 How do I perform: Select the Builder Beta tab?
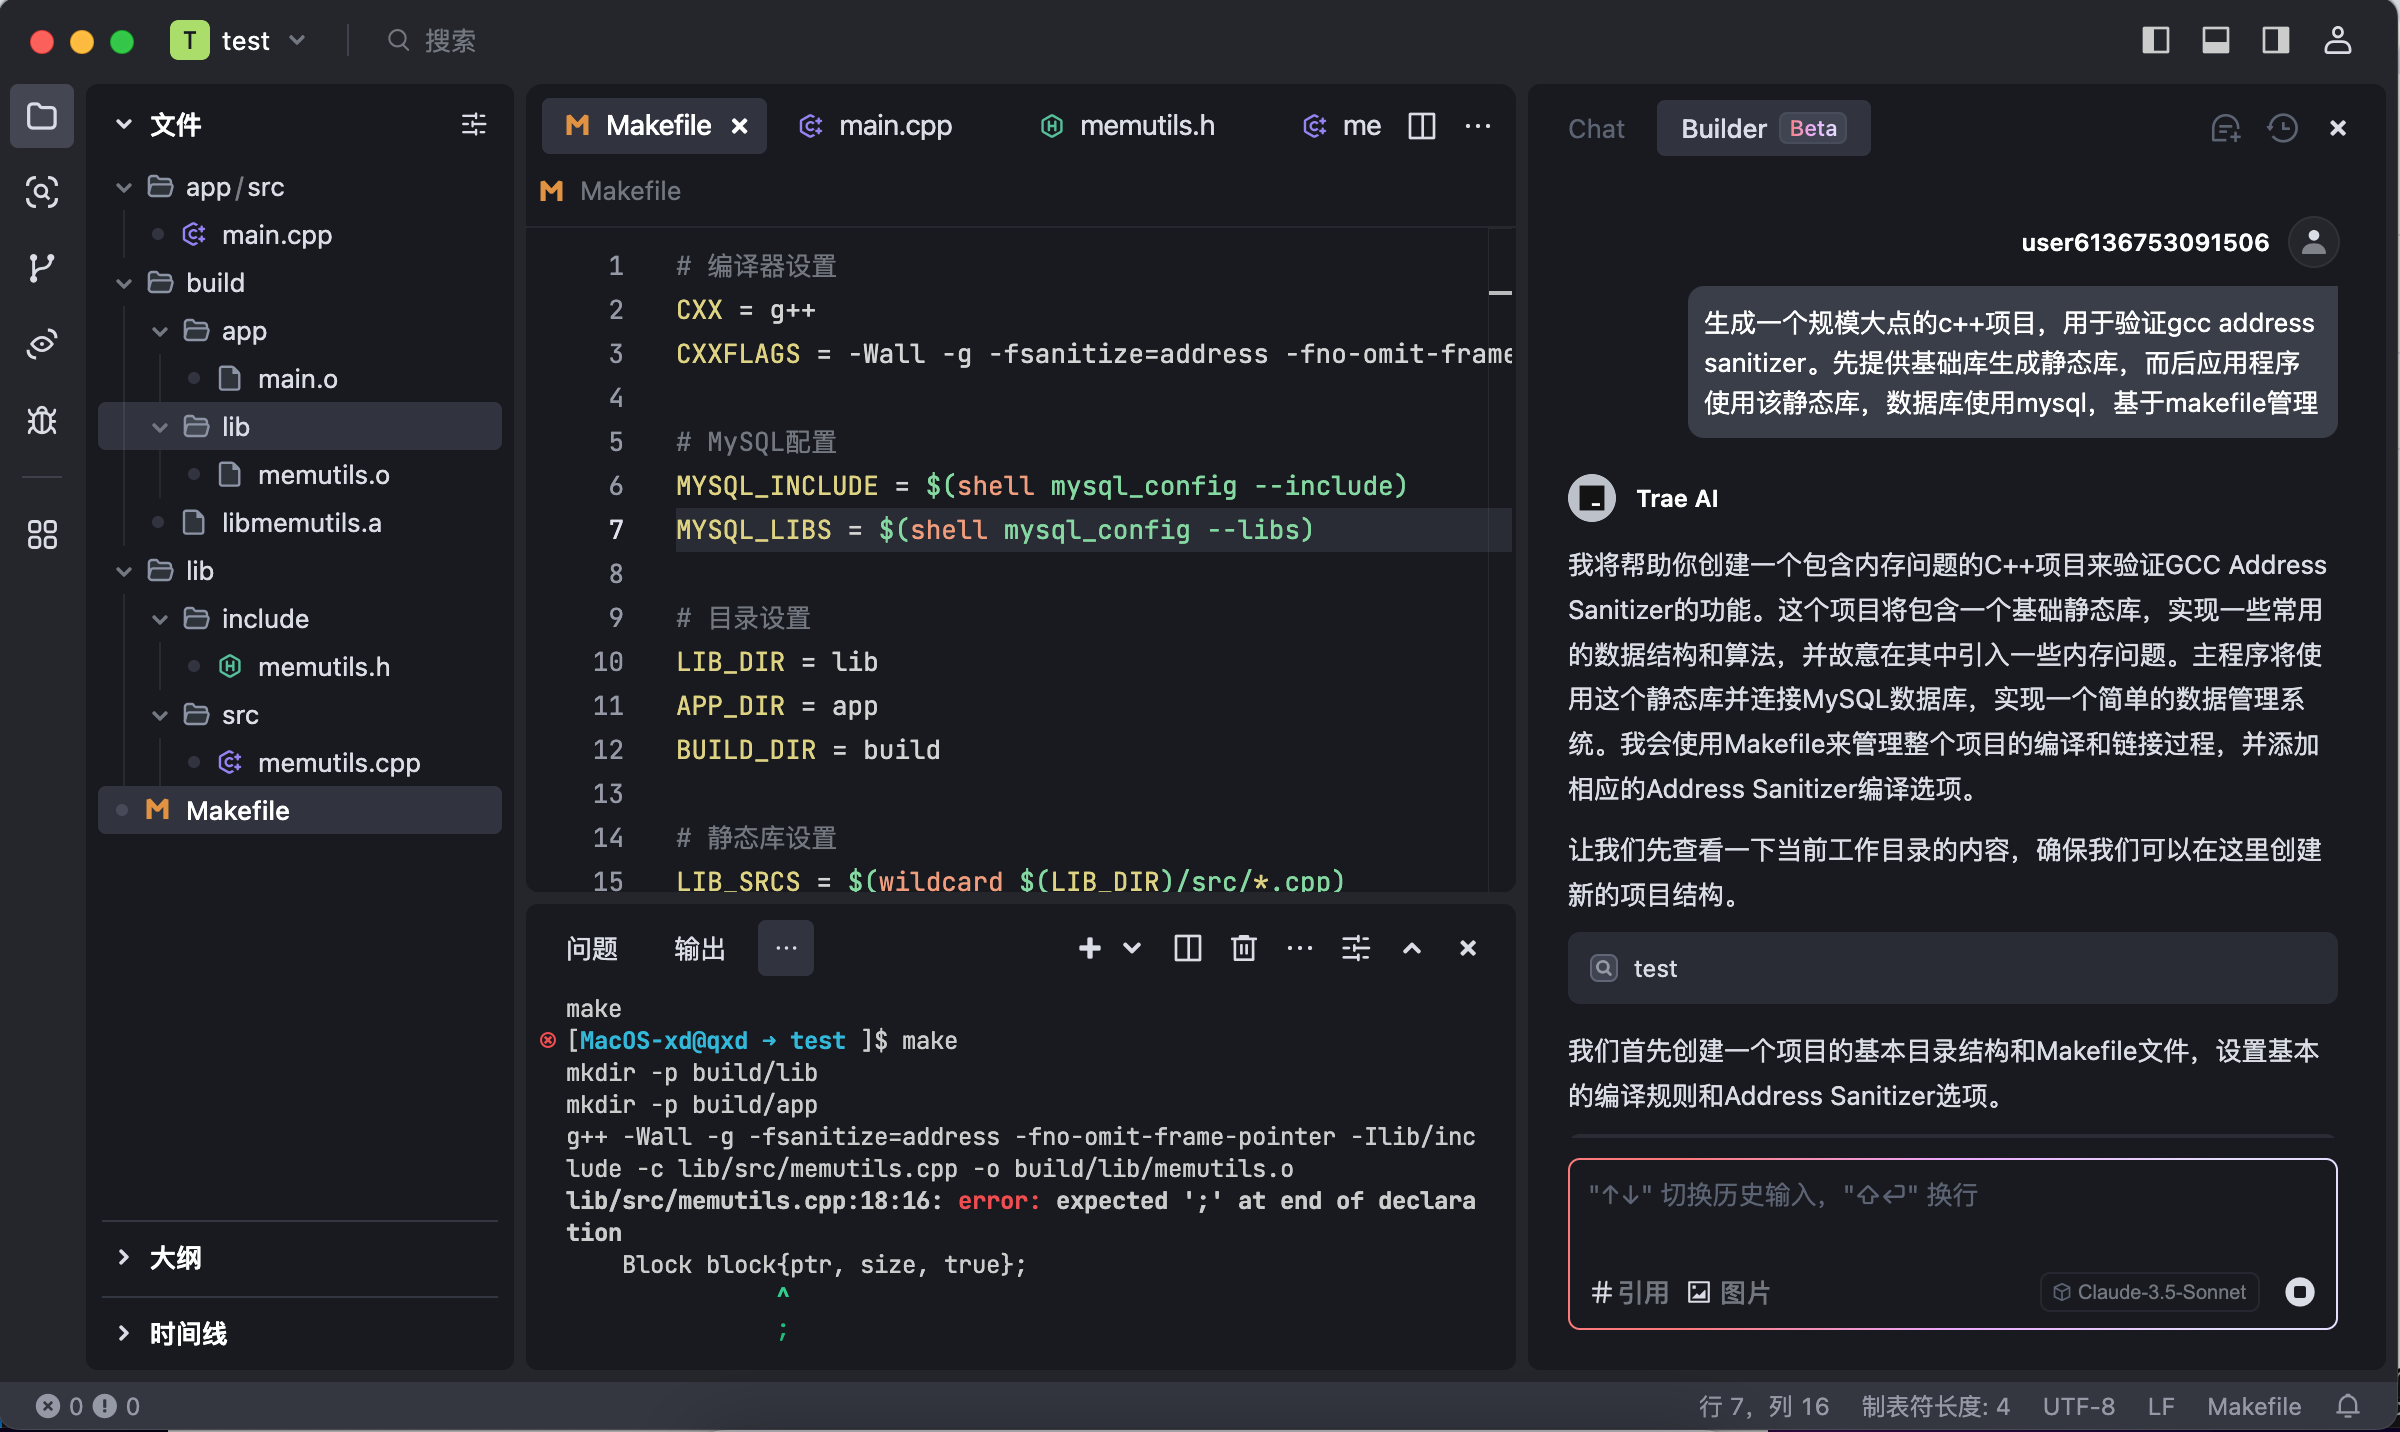click(x=1764, y=128)
